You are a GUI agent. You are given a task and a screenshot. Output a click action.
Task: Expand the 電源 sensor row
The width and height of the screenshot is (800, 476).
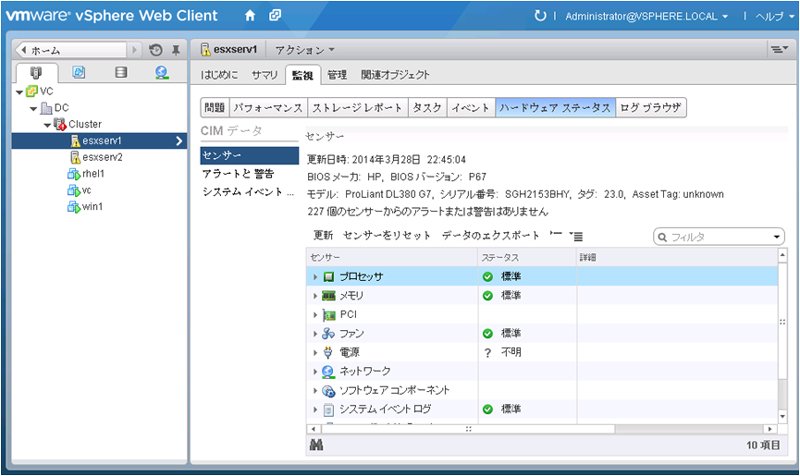(315, 353)
